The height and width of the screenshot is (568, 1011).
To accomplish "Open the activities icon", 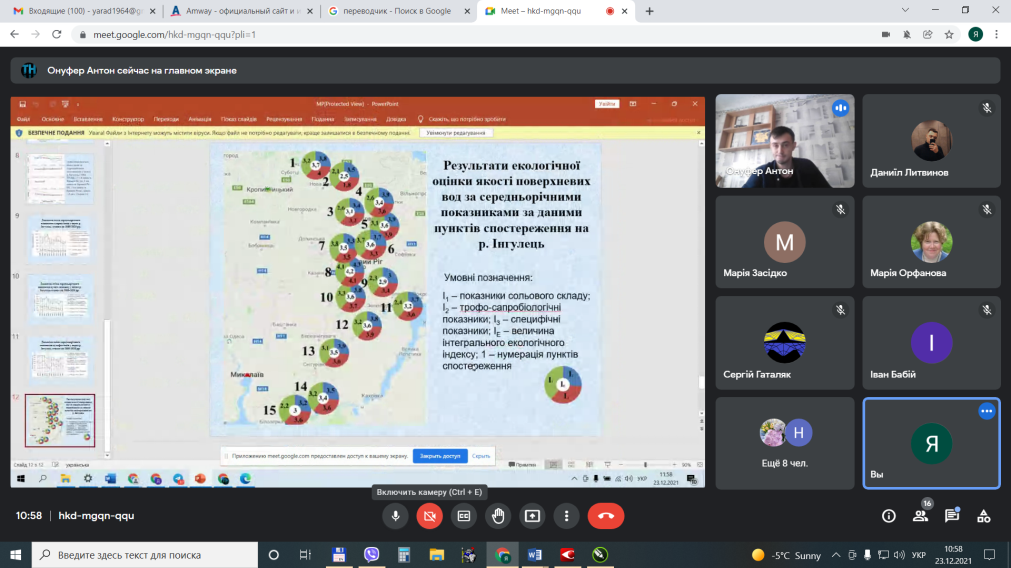I will tap(983, 516).
